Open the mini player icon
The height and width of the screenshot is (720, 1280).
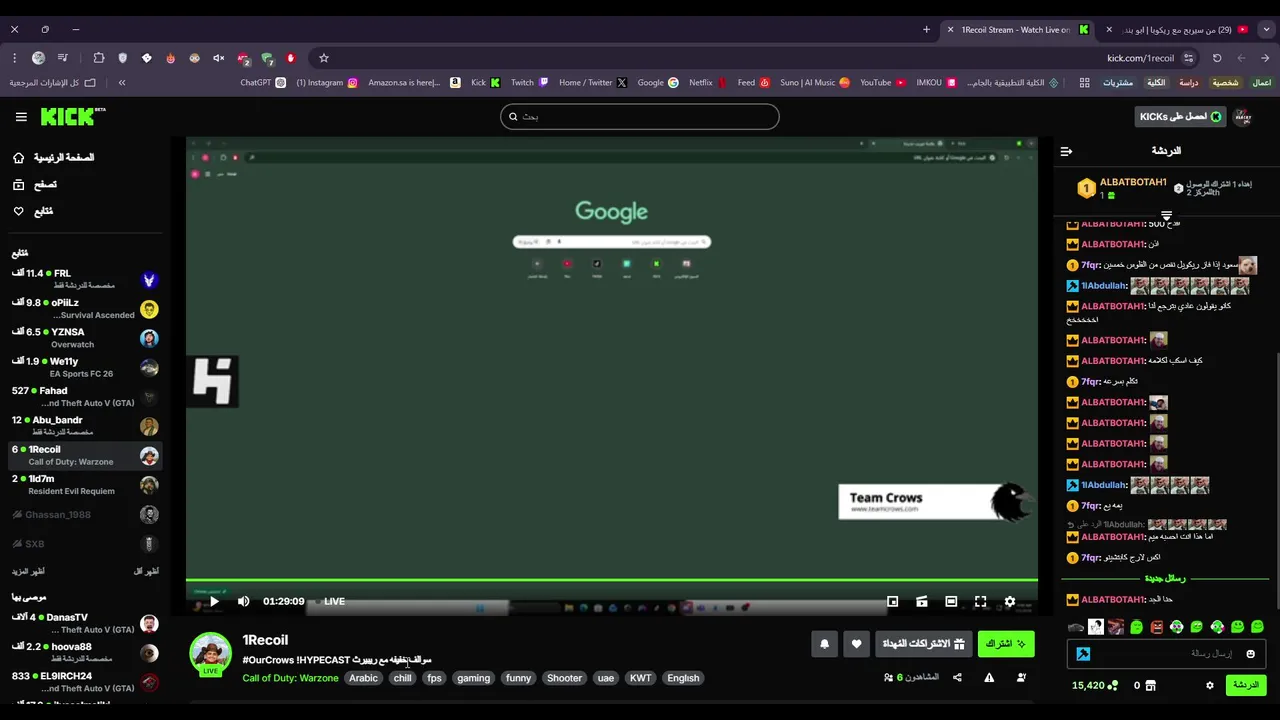tap(892, 601)
